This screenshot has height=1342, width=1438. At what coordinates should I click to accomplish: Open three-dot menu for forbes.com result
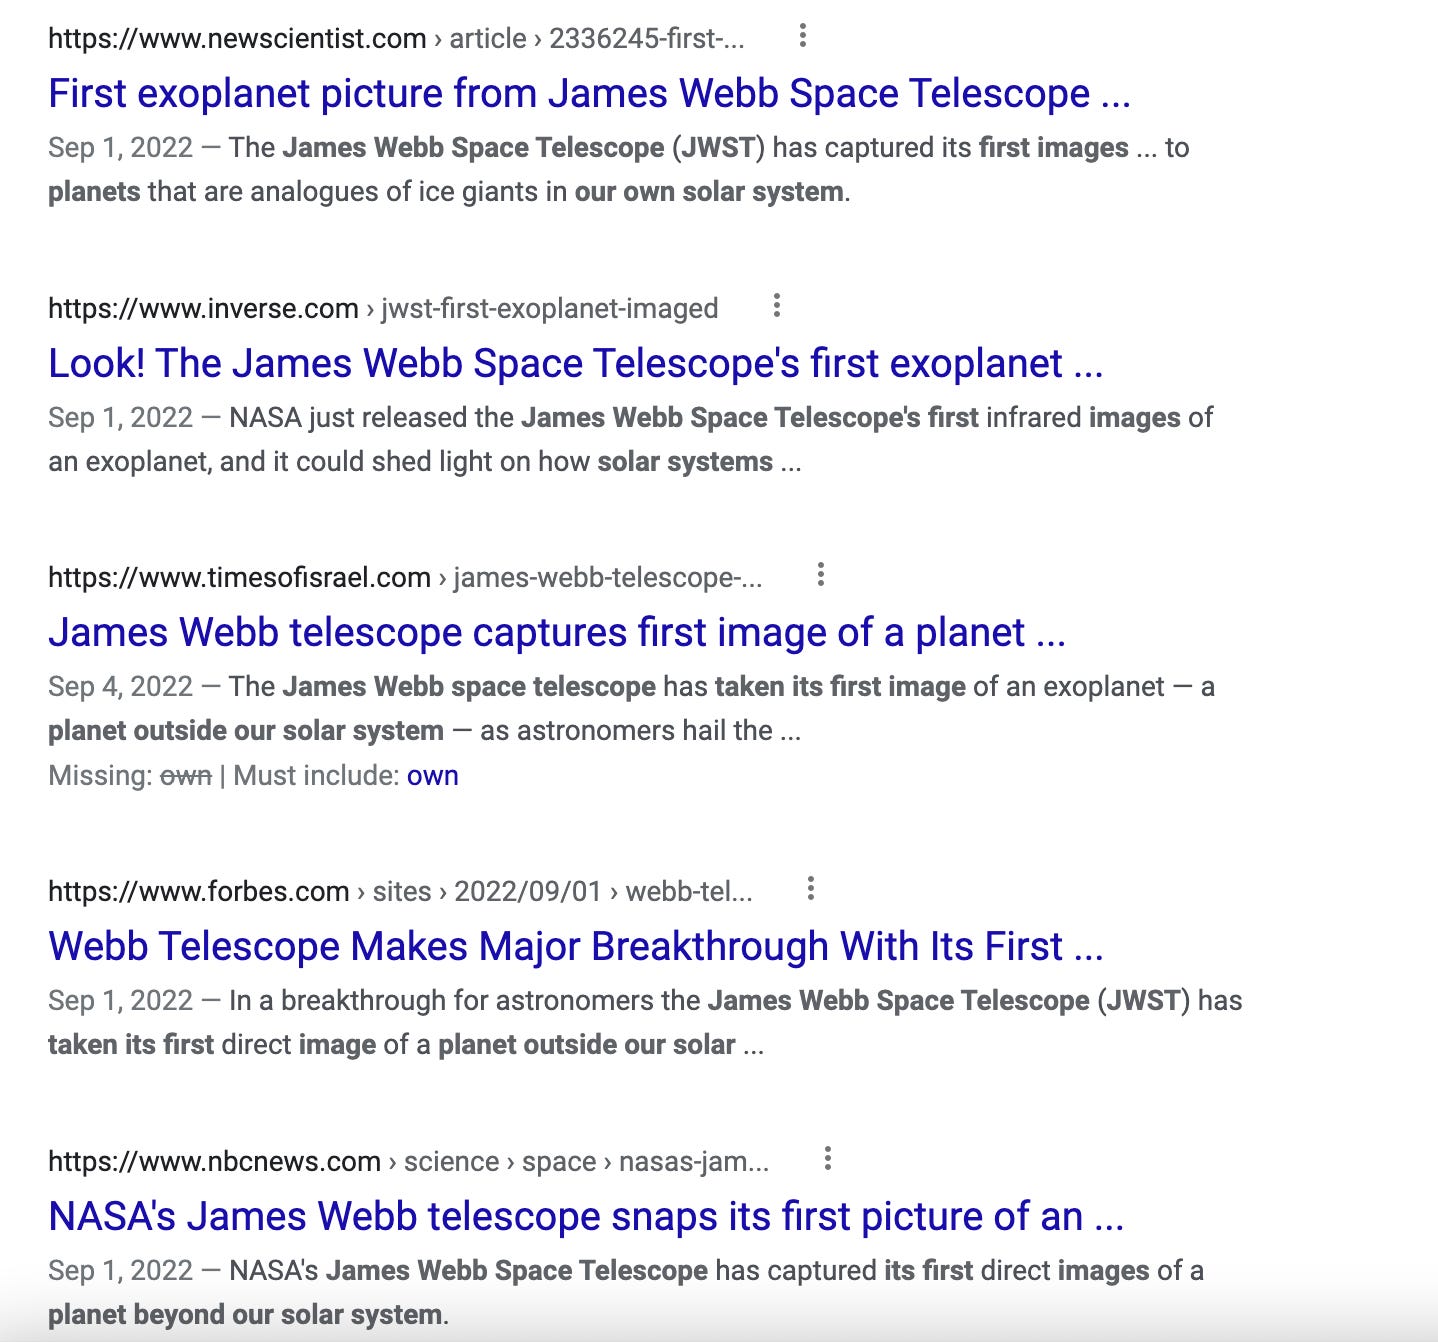pyautogui.click(x=810, y=889)
